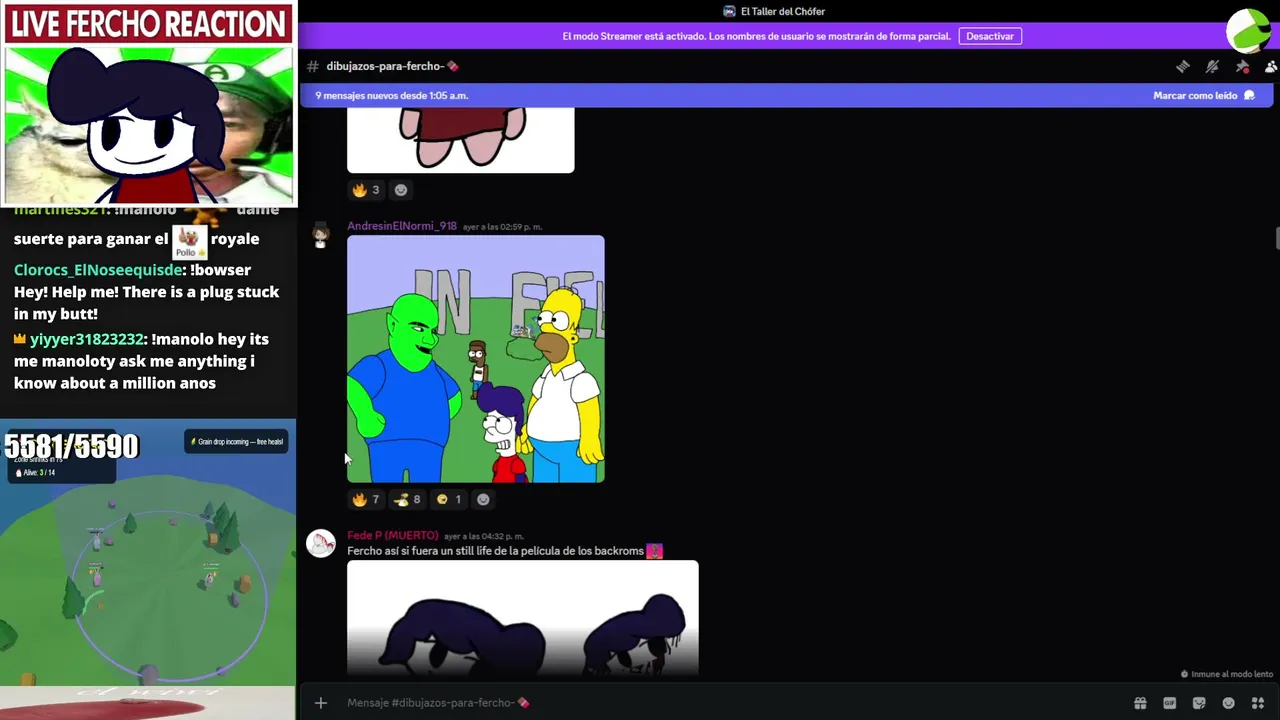Toggle the yellow face reaction with count 1
This screenshot has height=720, width=1280.
449,499
